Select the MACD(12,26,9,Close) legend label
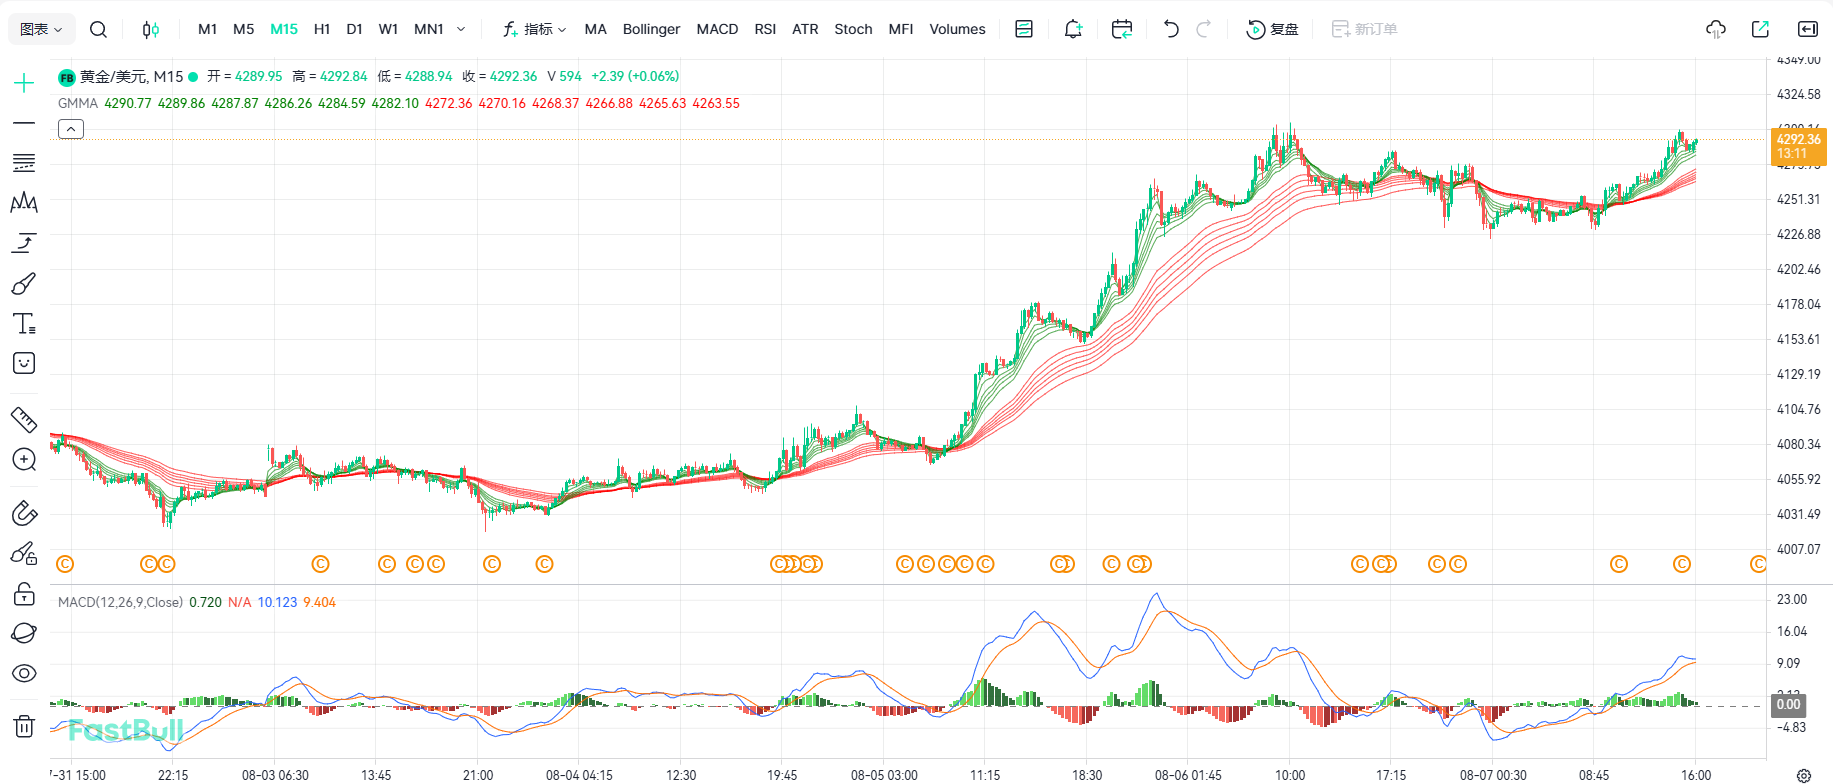The height and width of the screenshot is (784, 1833). (x=120, y=602)
